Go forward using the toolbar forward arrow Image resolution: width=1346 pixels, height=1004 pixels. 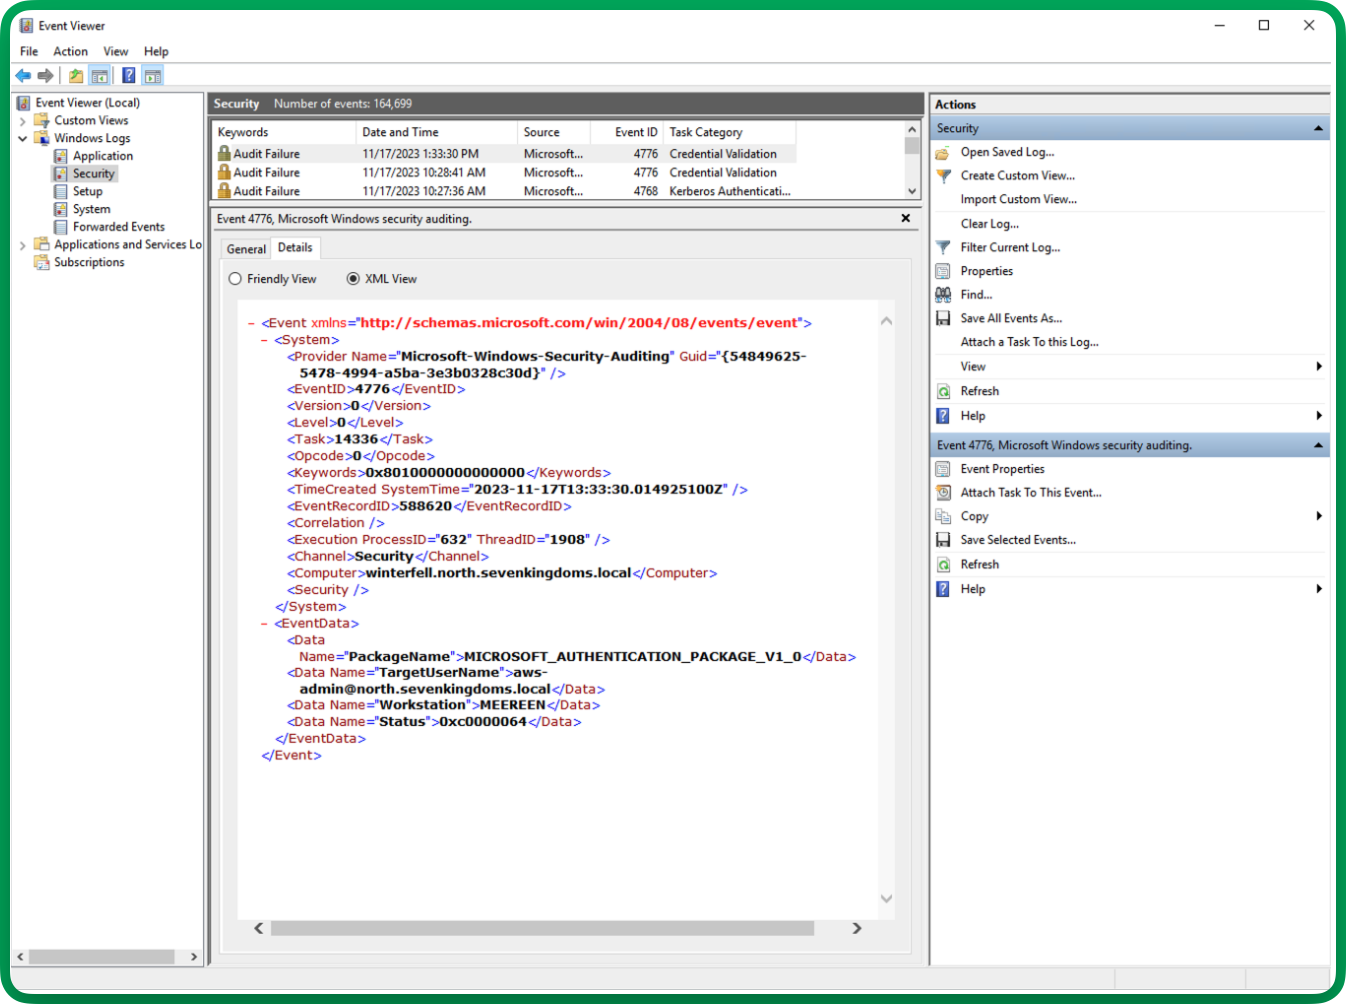45,76
